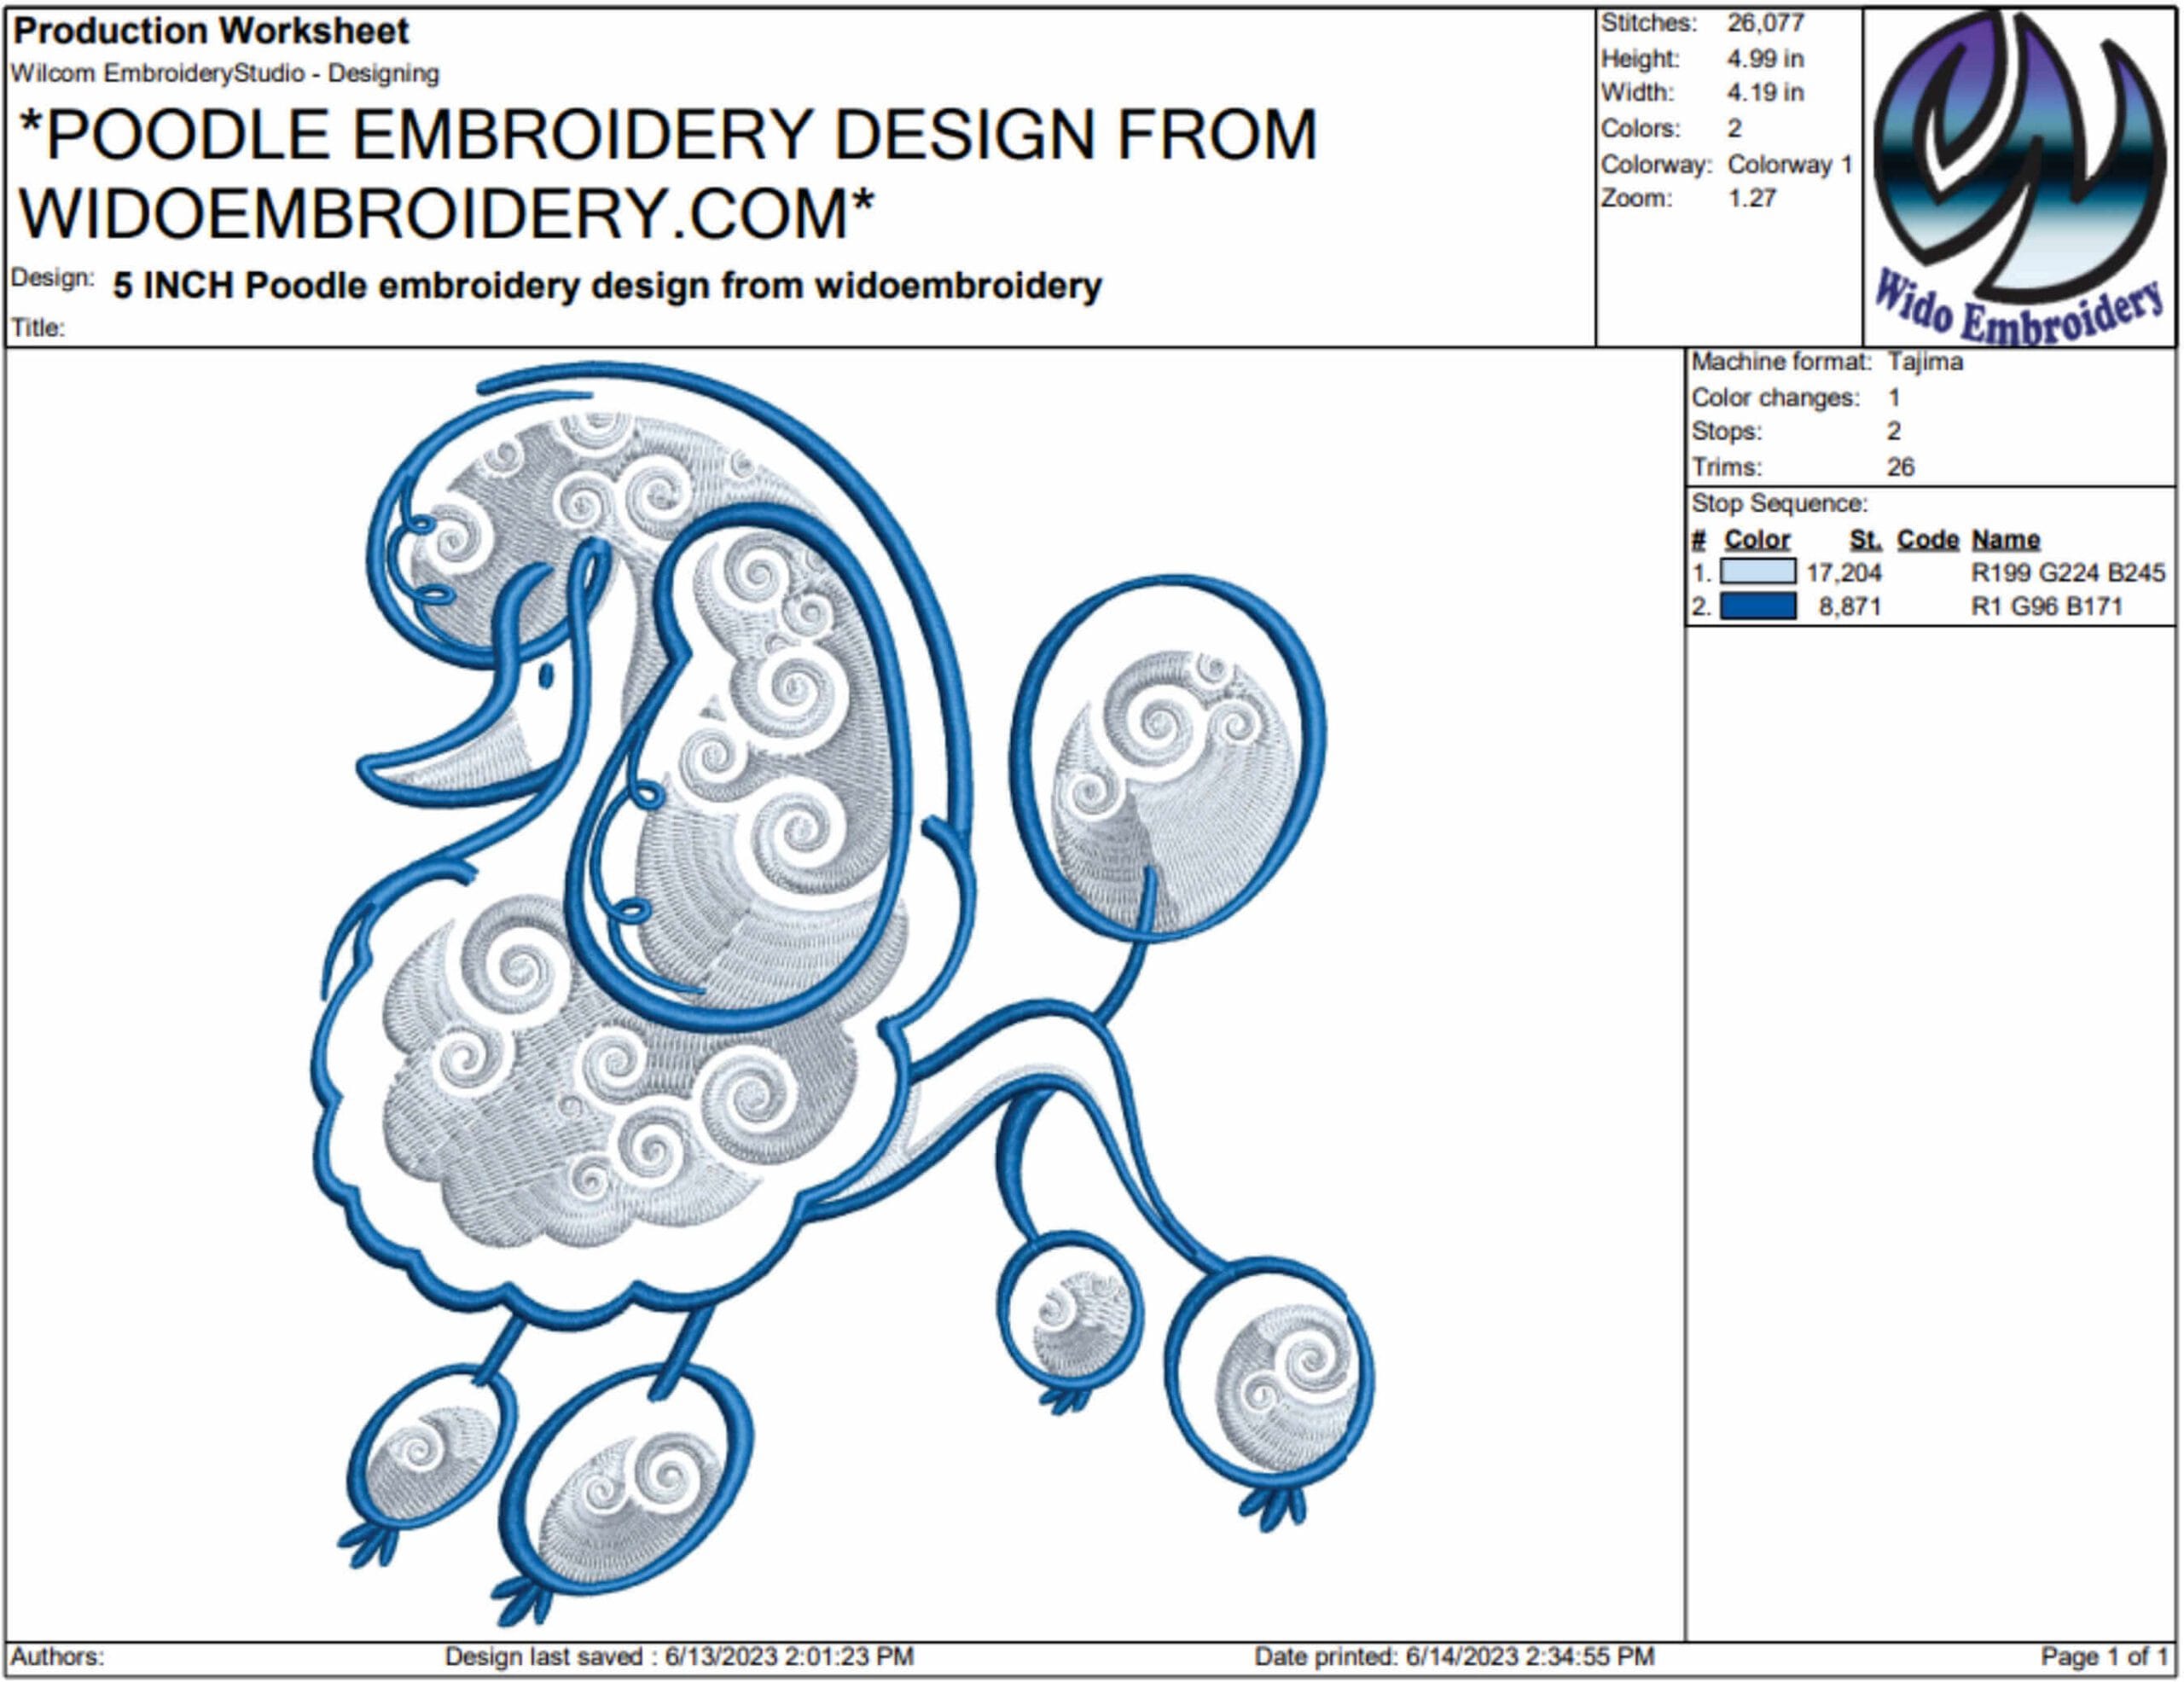Click color name 'R199 G224 B245'
This screenshot has width=2184, height=1682.
[x=2068, y=573]
